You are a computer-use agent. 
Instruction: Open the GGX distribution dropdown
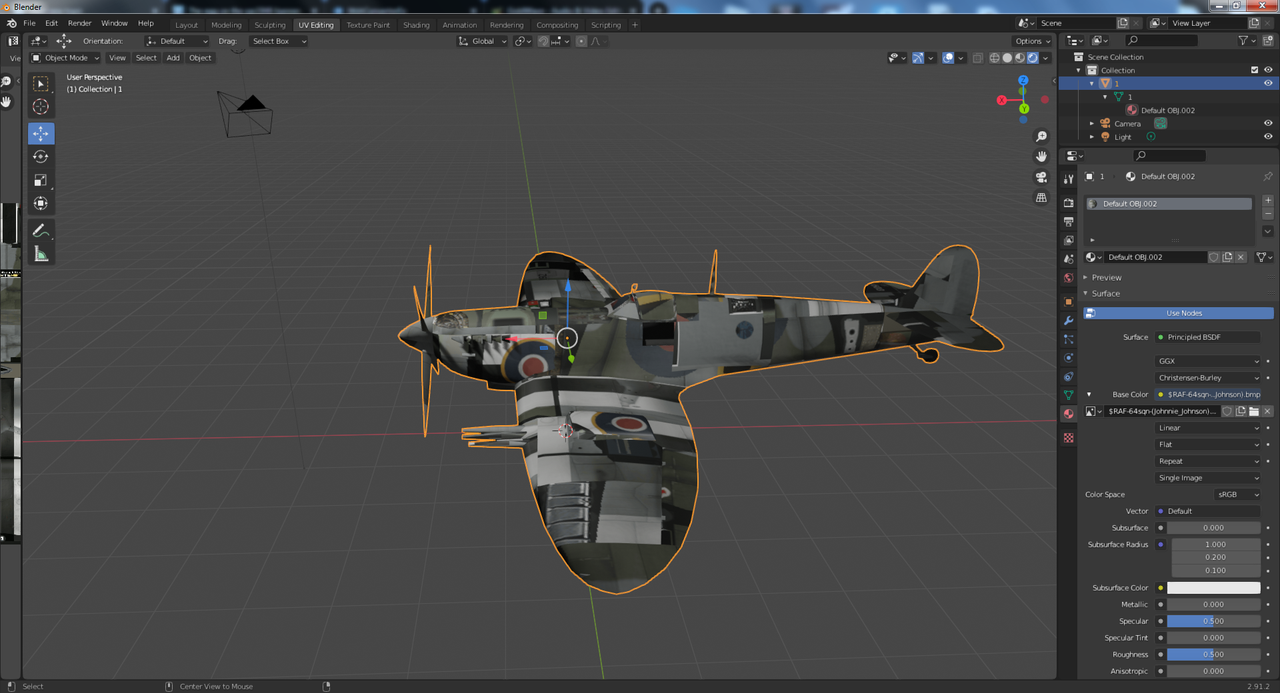pos(1208,361)
